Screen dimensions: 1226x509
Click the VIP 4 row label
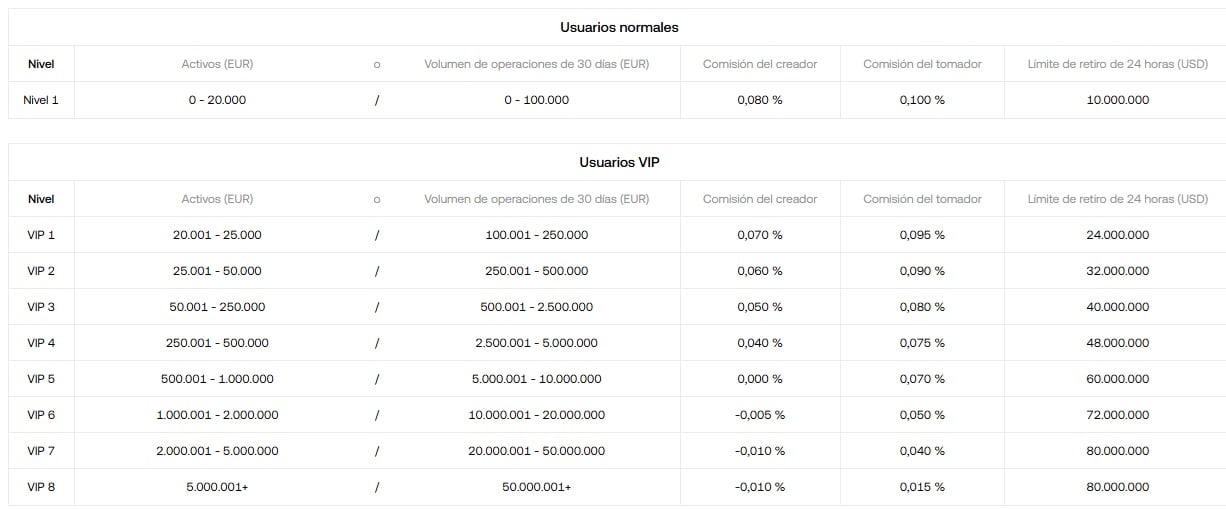(x=41, y=343)
